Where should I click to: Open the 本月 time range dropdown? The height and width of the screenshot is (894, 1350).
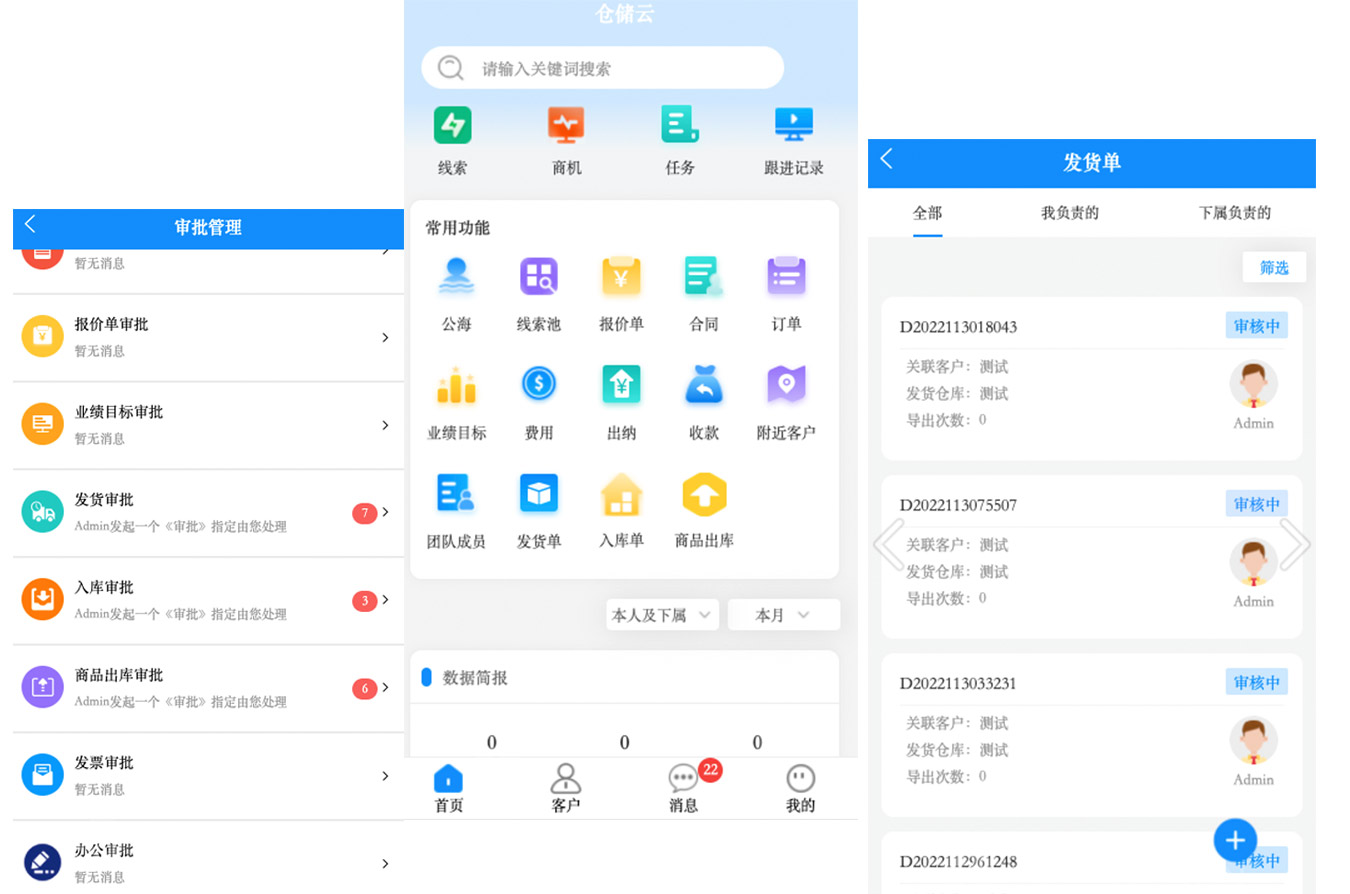[783, 615]
